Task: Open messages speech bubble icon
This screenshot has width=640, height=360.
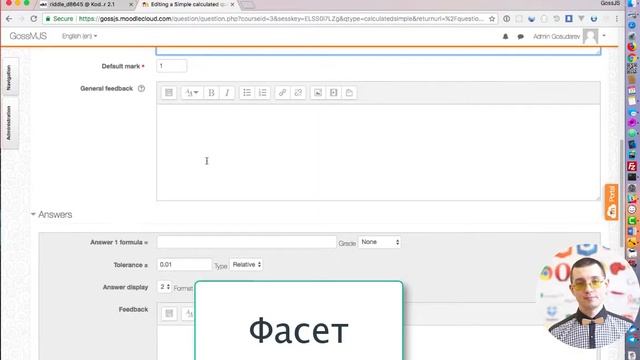Action: [x=520, y=36]
